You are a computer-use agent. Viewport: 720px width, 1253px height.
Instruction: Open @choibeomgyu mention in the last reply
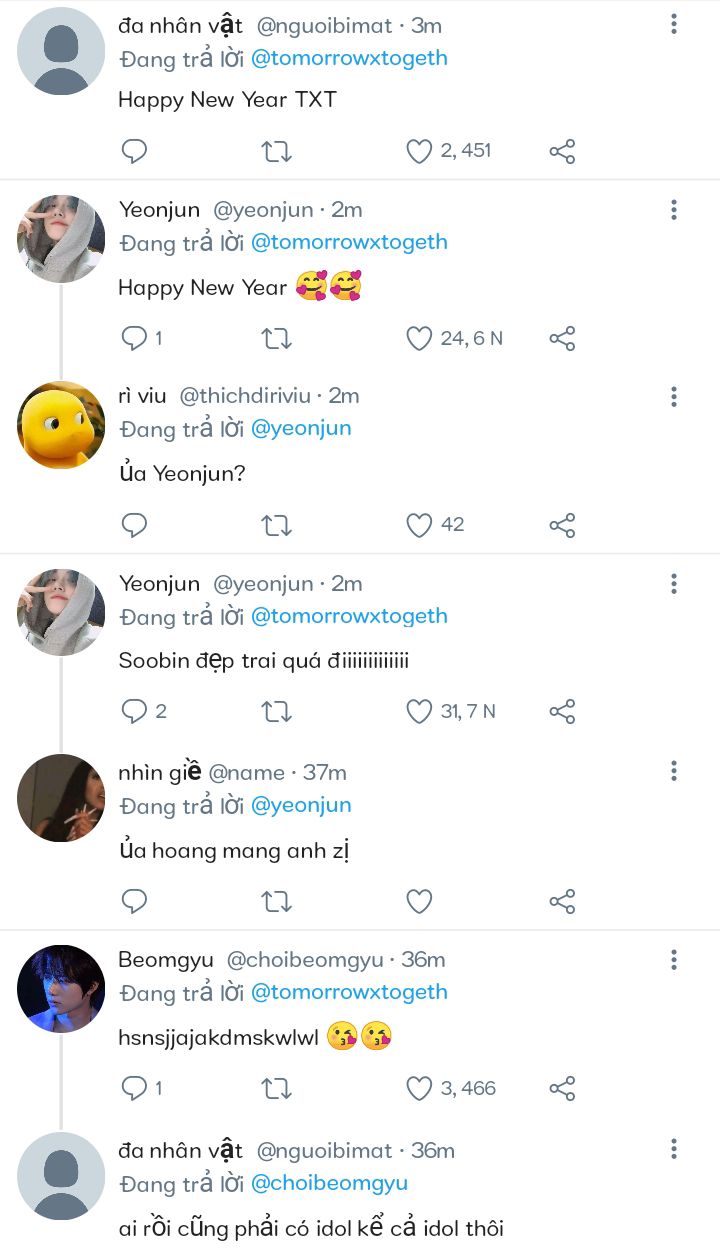329,1183
